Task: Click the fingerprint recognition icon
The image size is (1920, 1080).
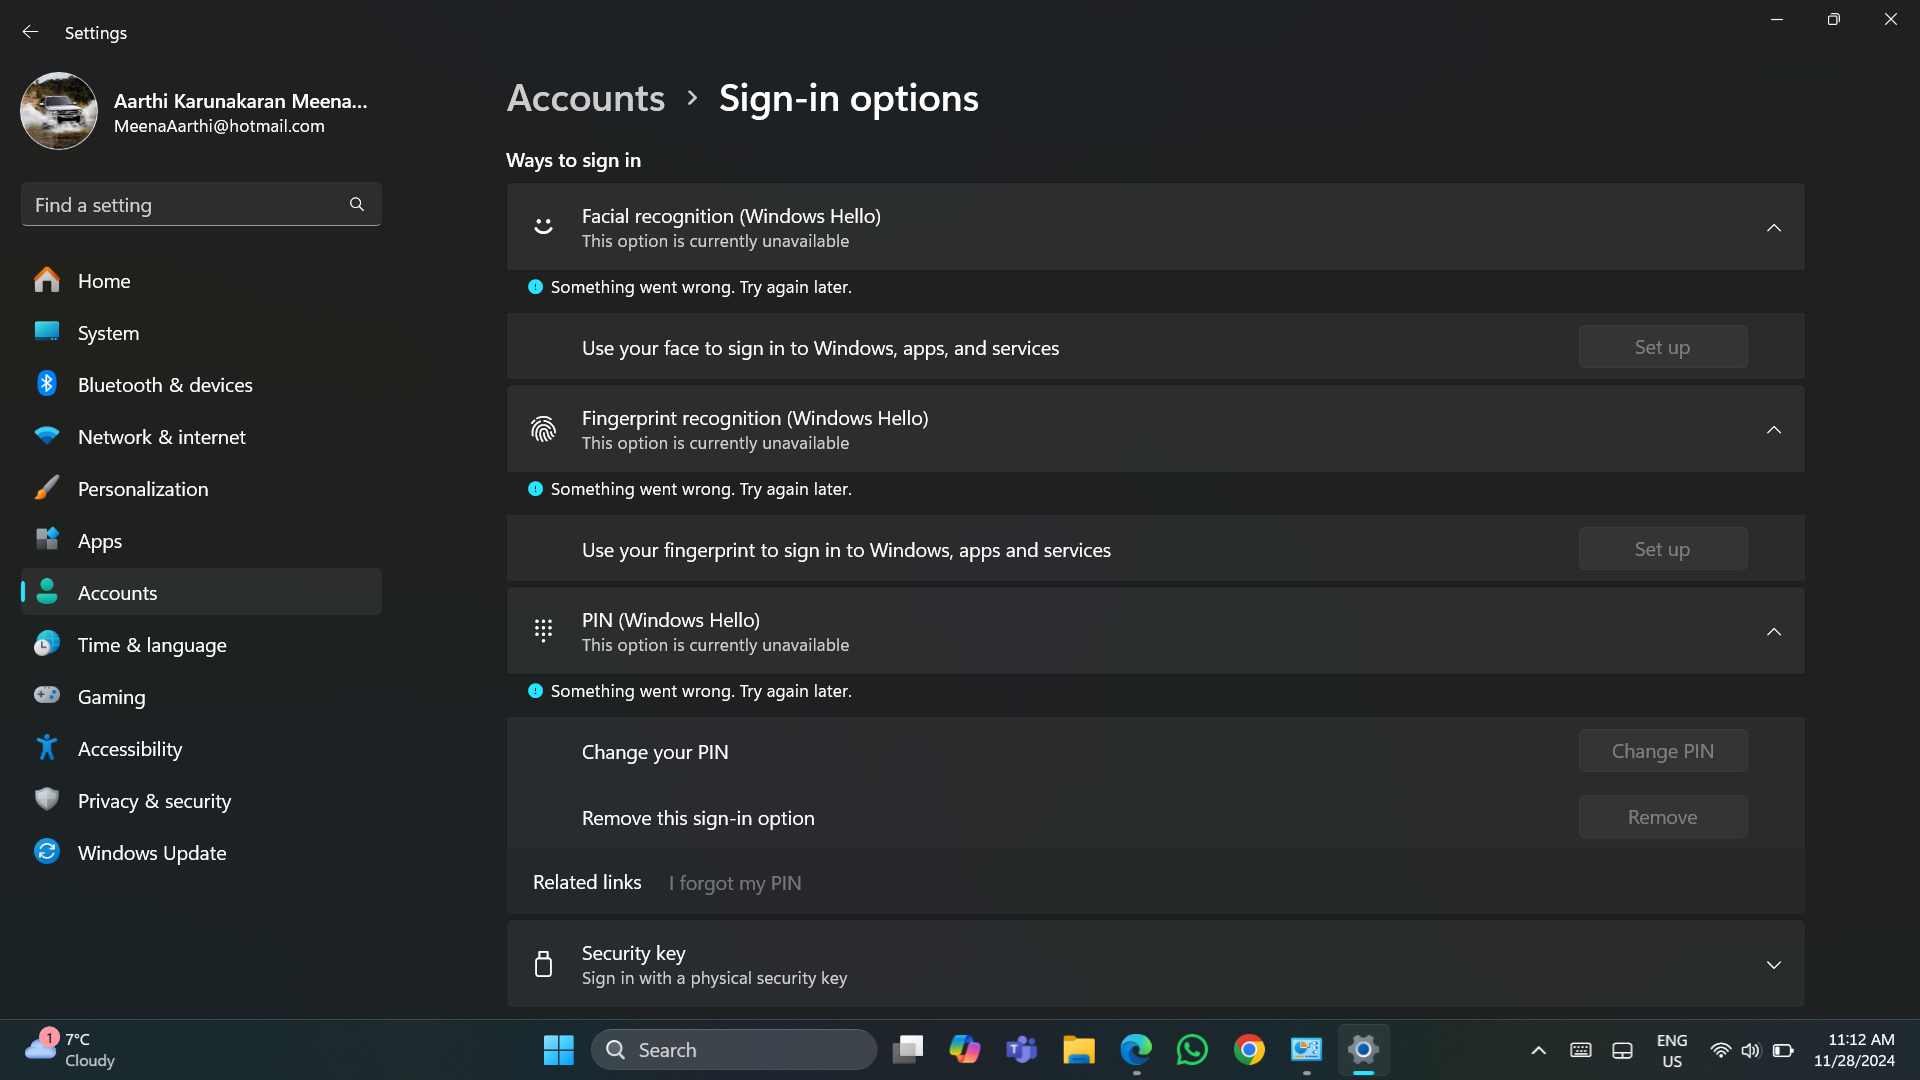Action: (543, 429)
